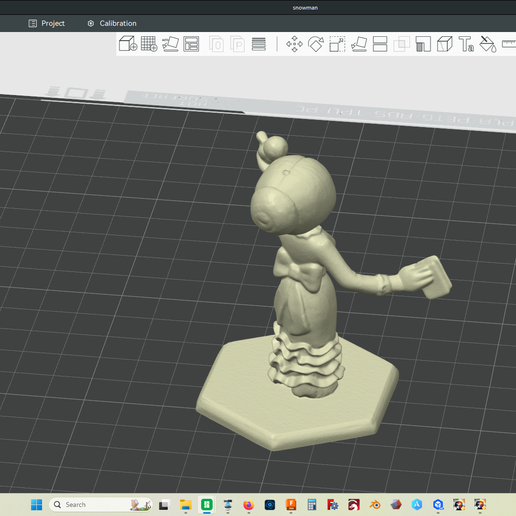Arrange all objects with the arrange icon
This screenshot has height=516, width=516.
click(x=191, y=44)
